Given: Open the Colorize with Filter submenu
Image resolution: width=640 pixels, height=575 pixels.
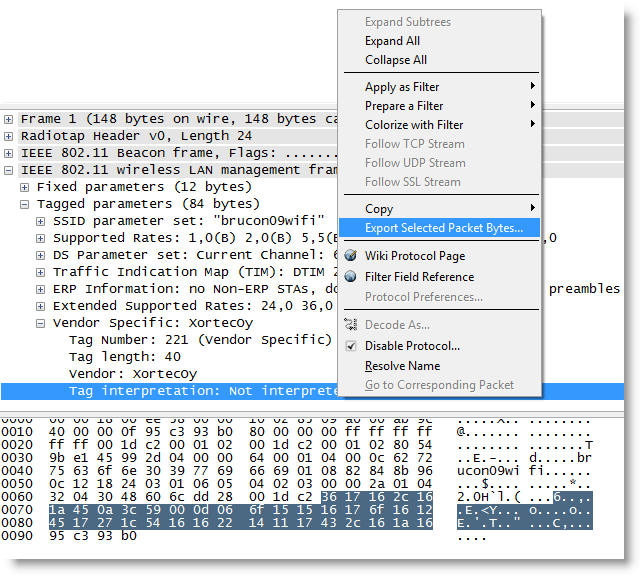Looking at the screenshot, I should coord(440,124).
